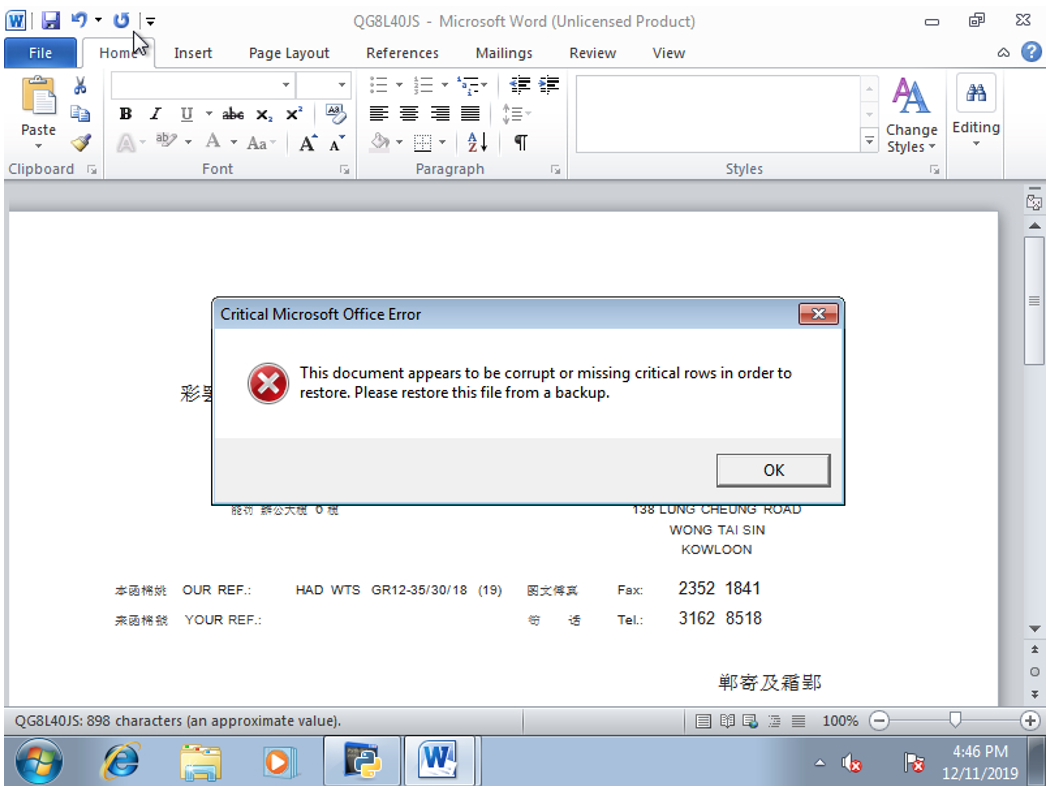Screen dimensions: 1048x788
Task: Click OK in the error dialog
Action: pos(773,470)
